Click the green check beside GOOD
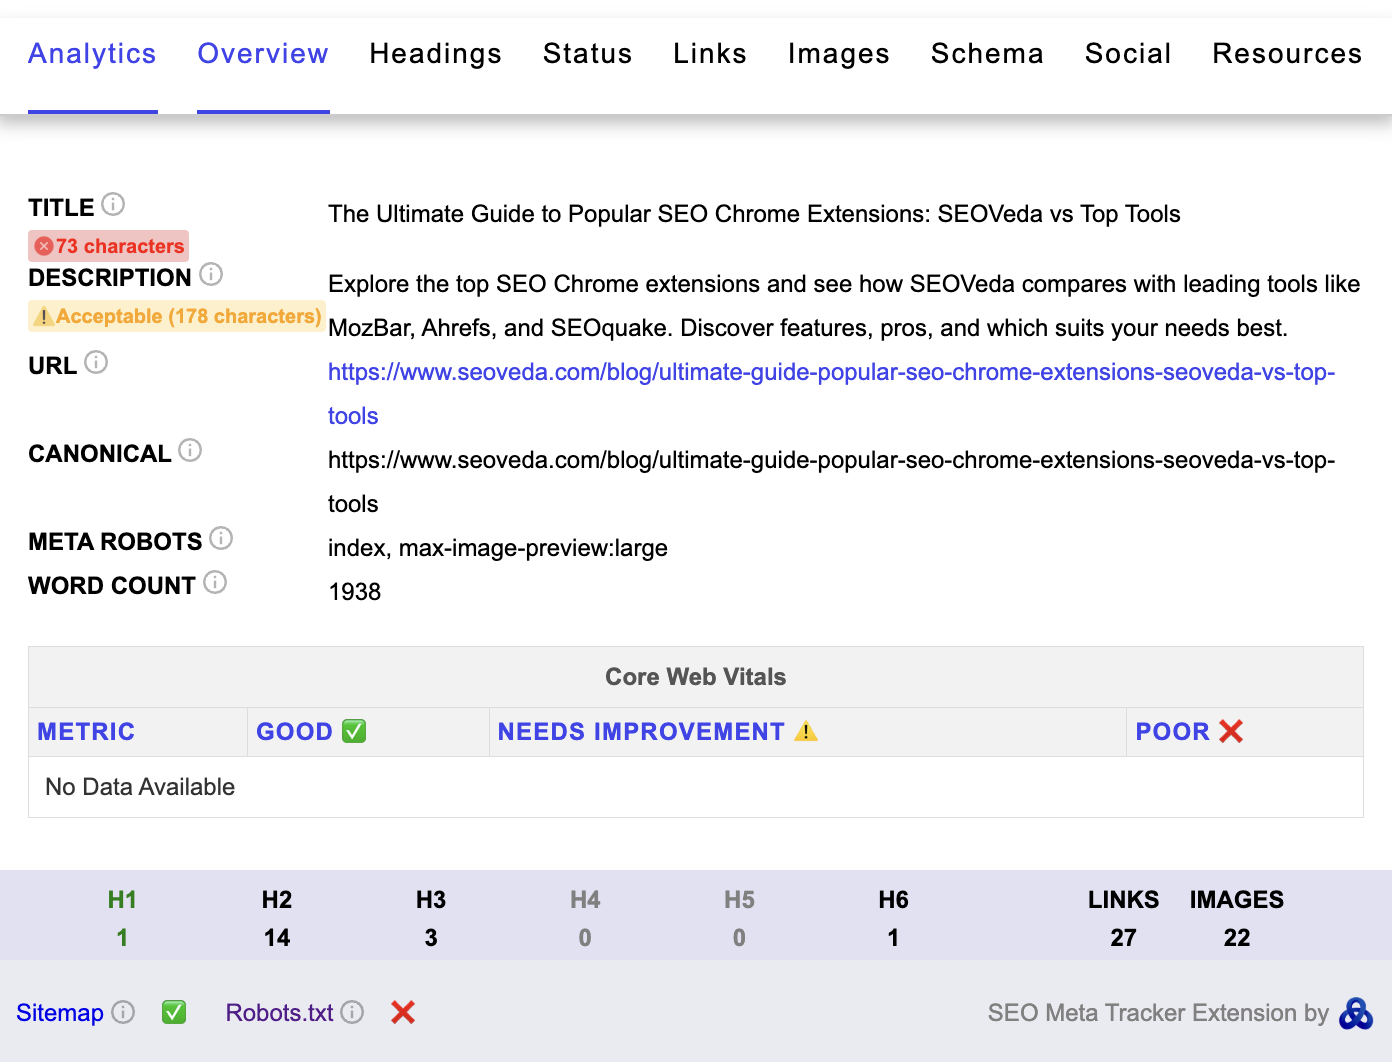The image size is (1392, 1062). click(354, 731)
